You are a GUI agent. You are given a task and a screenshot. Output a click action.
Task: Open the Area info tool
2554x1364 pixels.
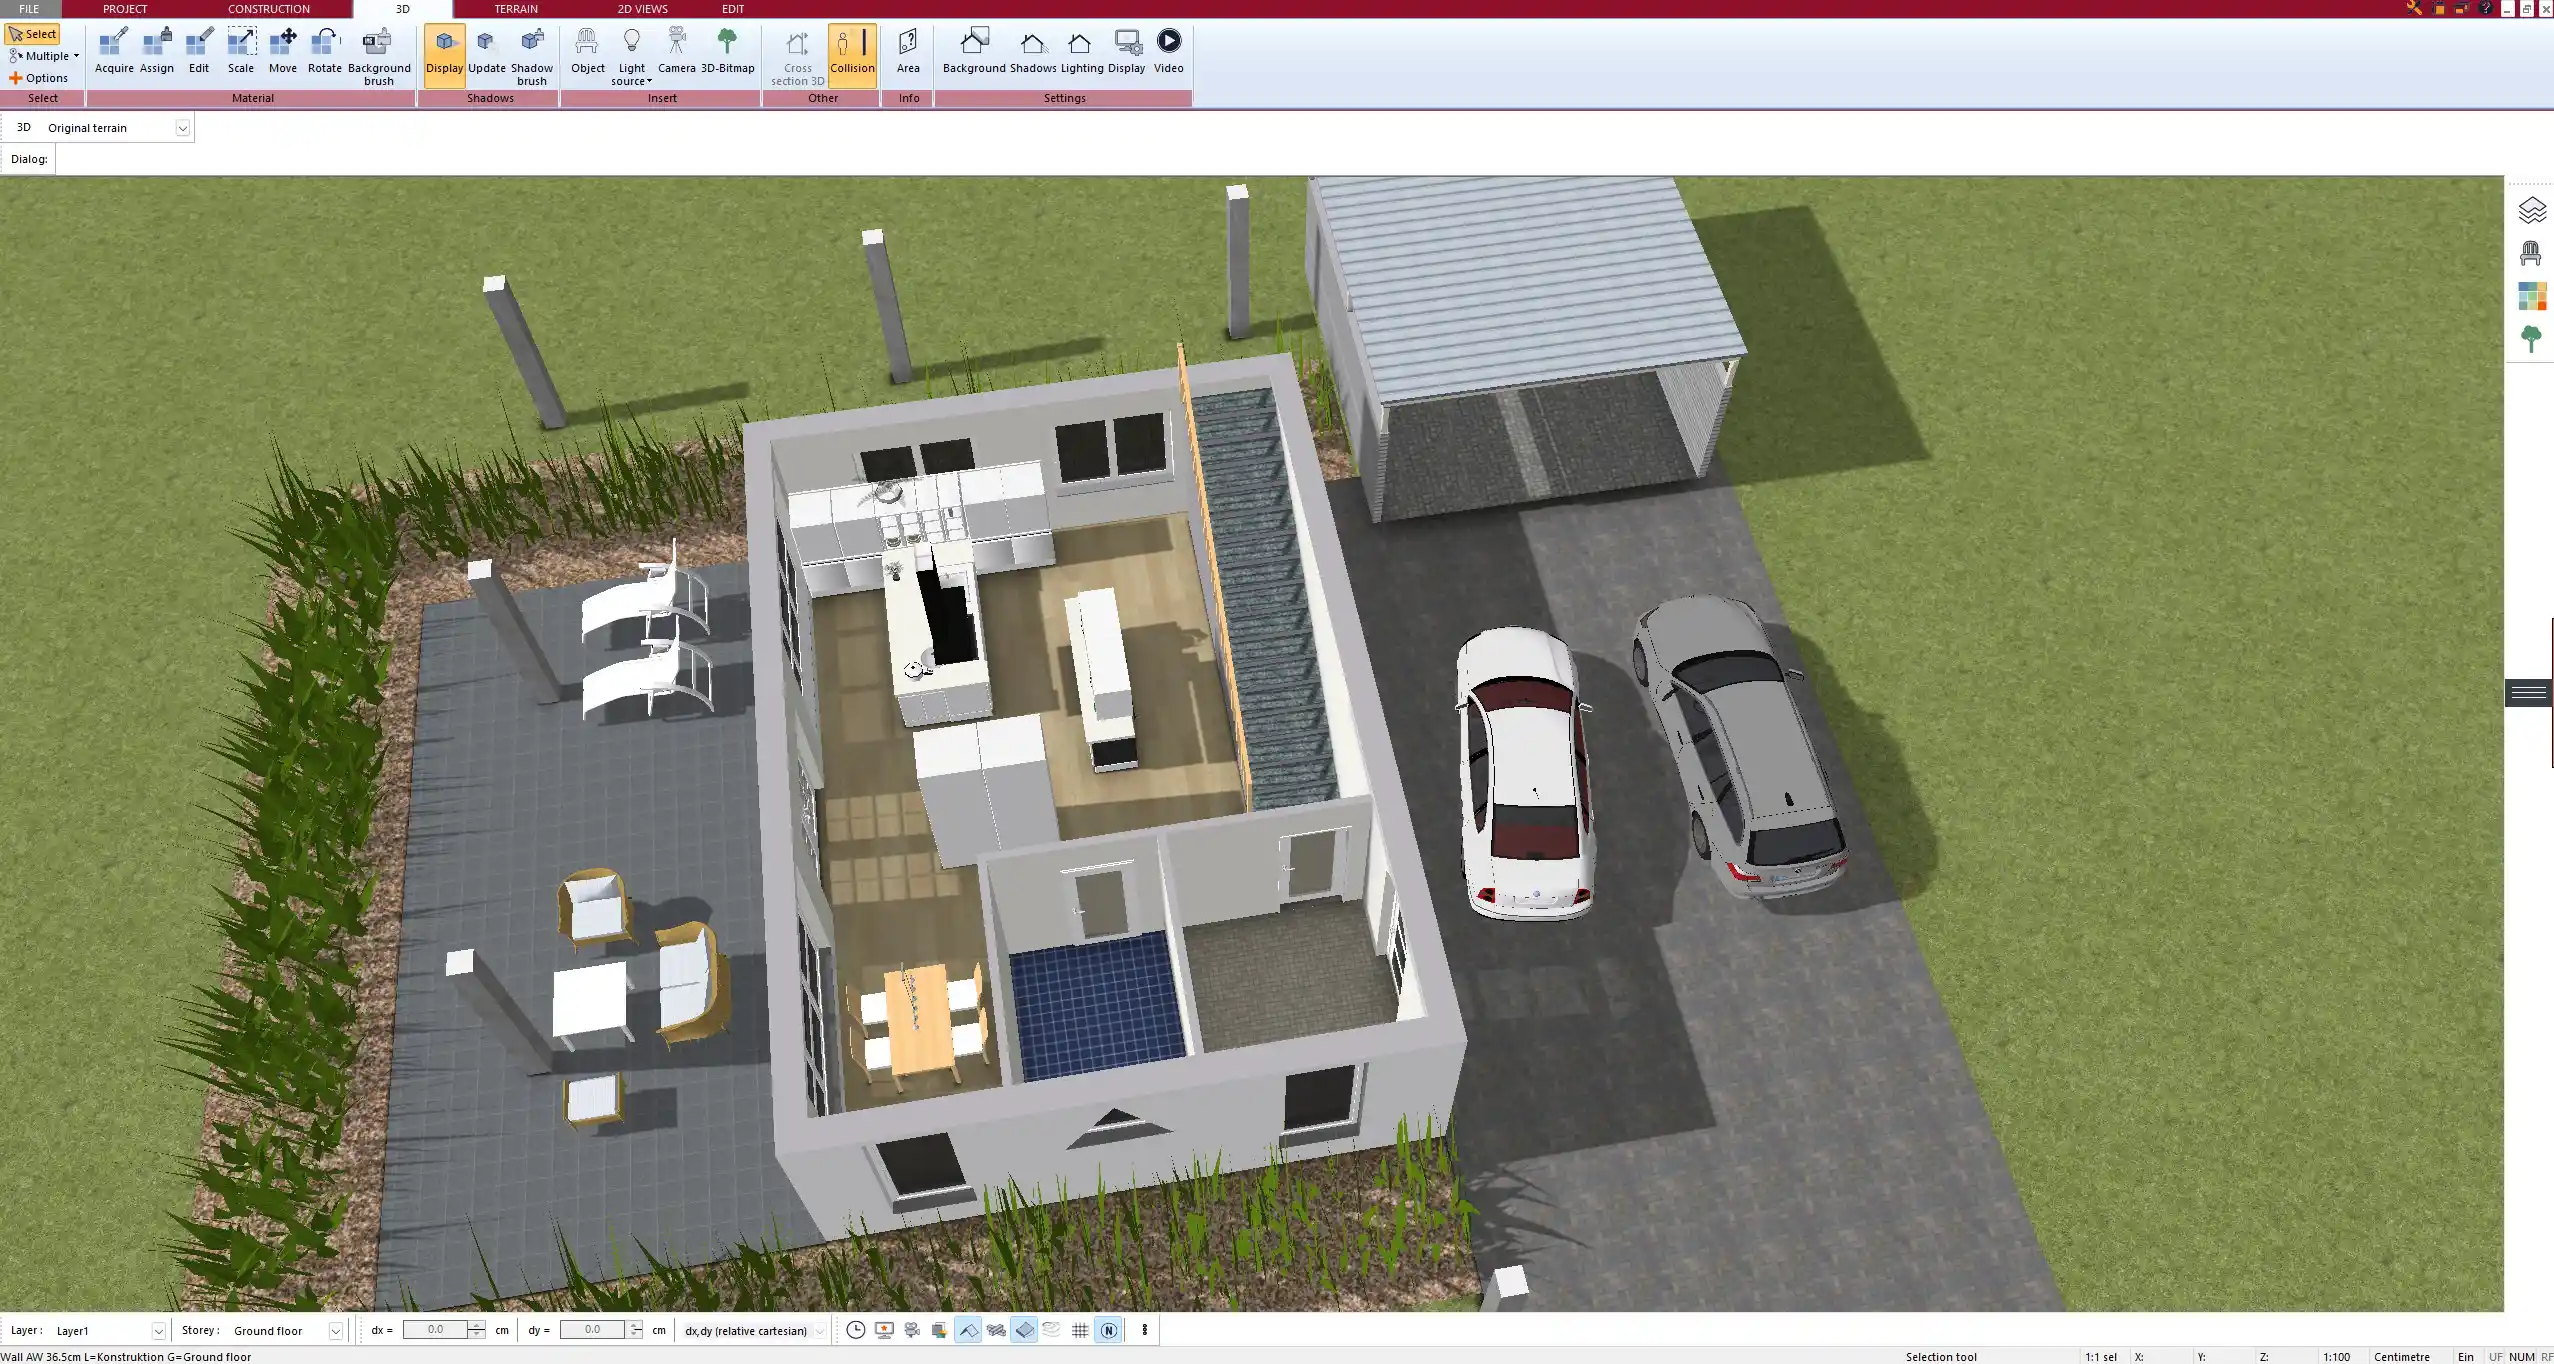pyautogui.click(x=908, y=52)
